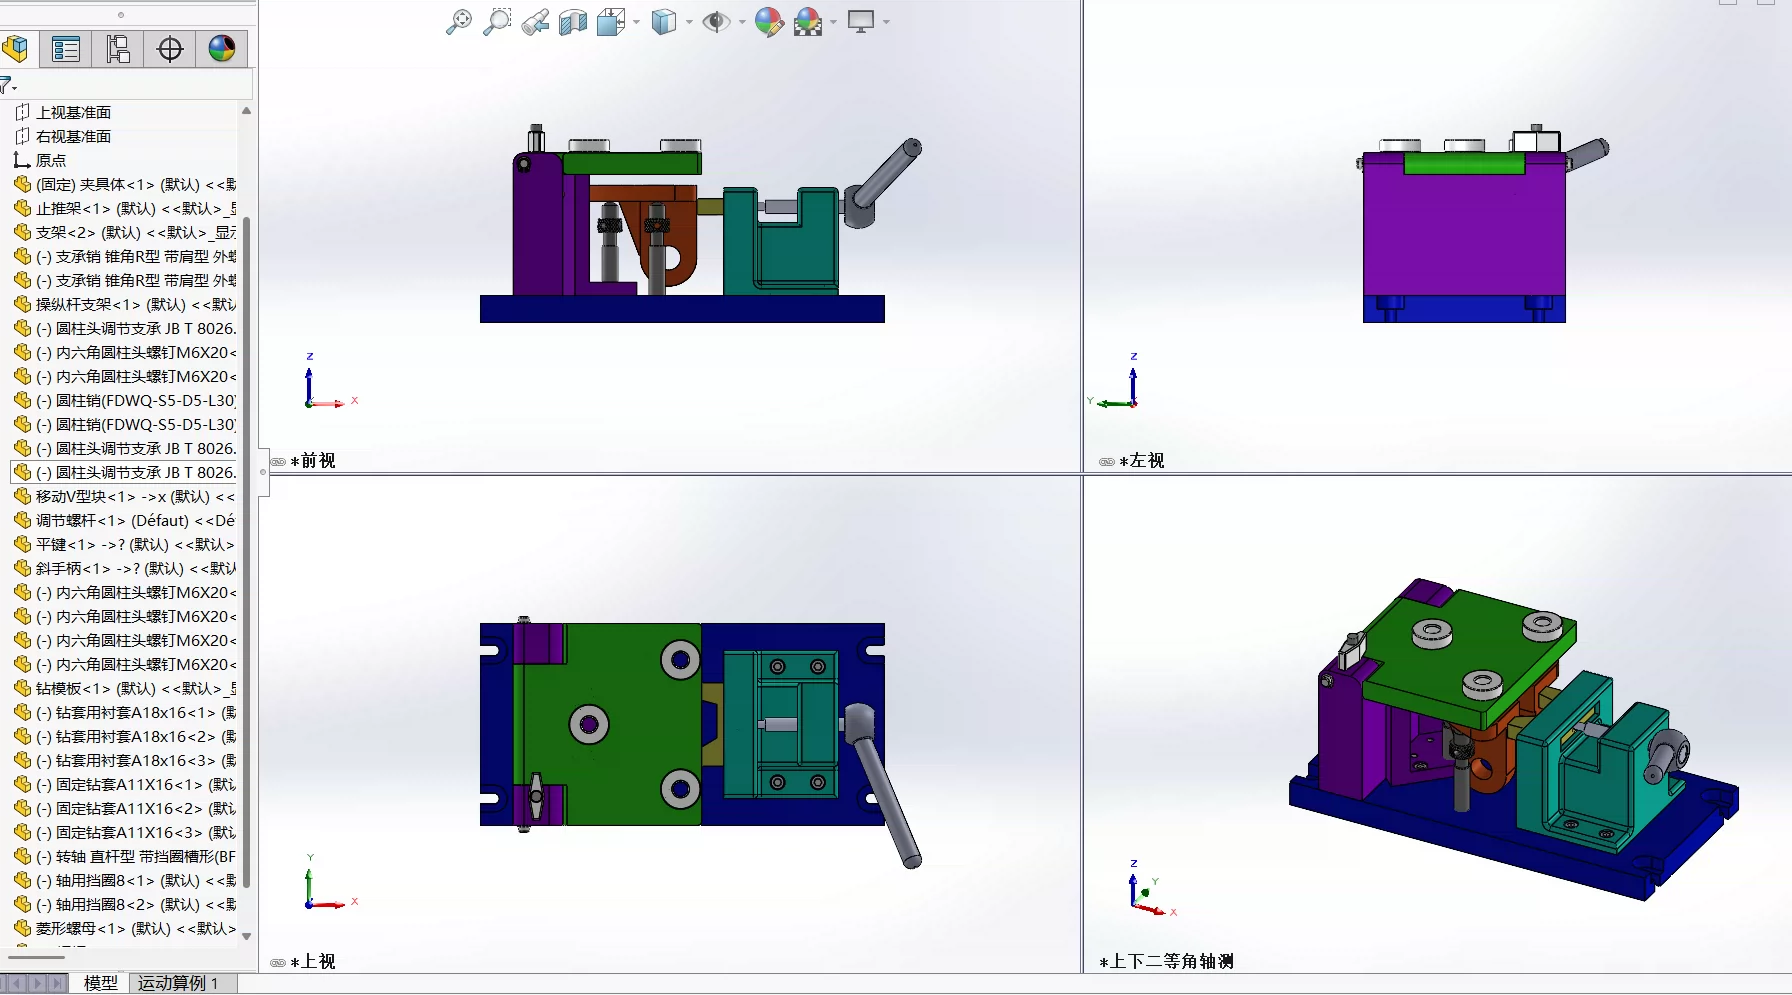Image resolution: width=1792 pixels, height=995 pixels.
Task: Open the Hide/Show Items dropdown arrow
Action: (742, 22)
